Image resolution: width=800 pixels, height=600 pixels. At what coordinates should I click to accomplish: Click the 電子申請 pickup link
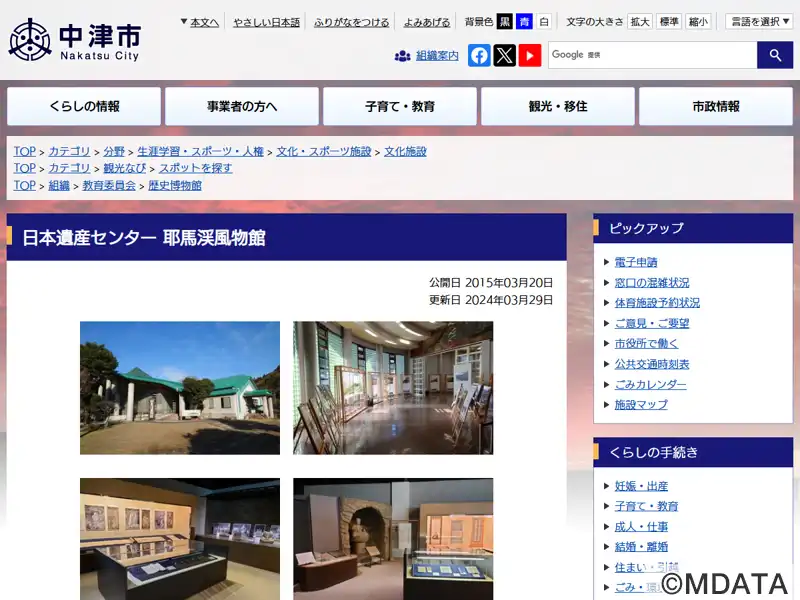[636, 262]
